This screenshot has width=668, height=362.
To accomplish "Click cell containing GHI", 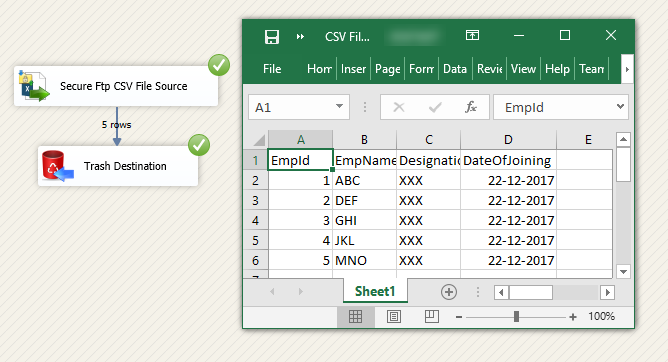I will [365, 221].
